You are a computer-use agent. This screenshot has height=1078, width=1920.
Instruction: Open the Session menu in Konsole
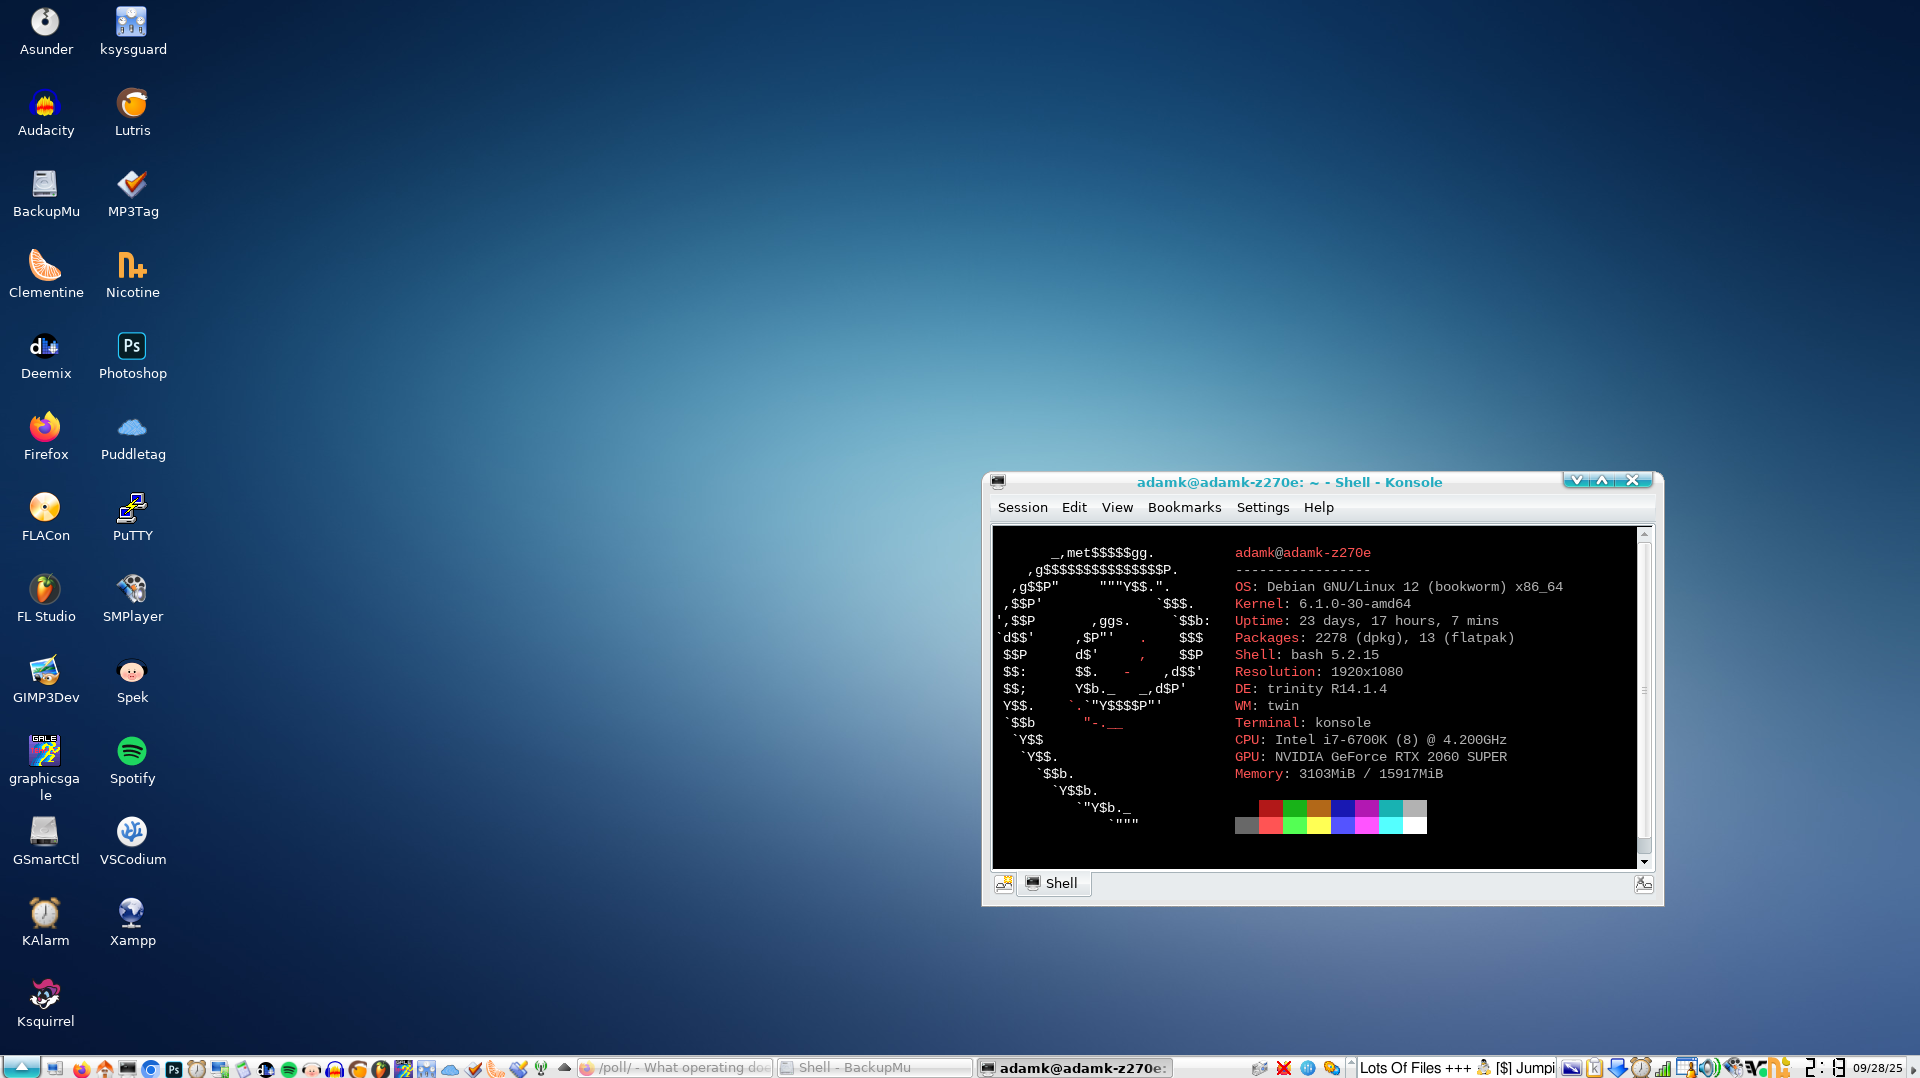point(1022,508)
